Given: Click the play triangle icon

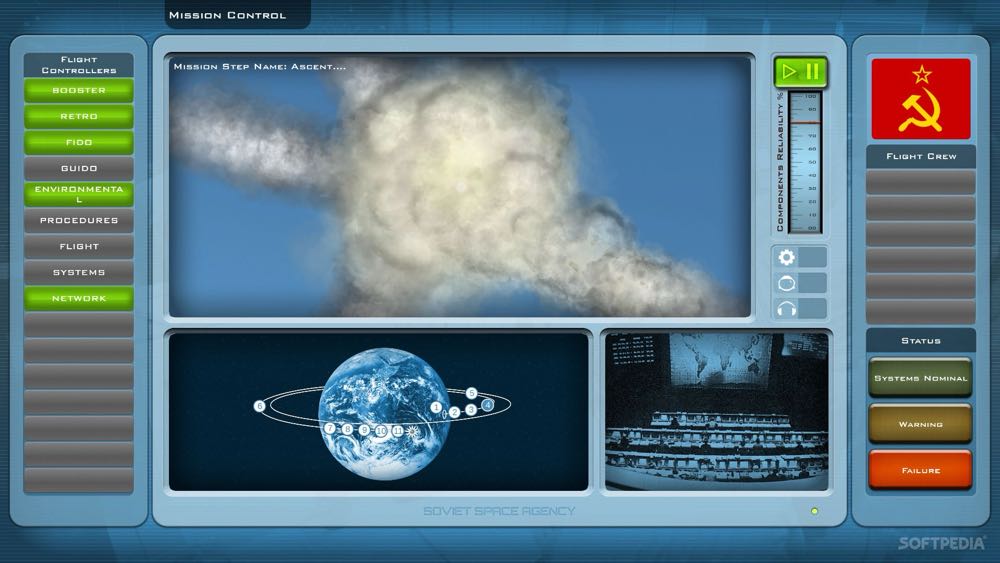Looking at the screenshot, I should (789, 71).
